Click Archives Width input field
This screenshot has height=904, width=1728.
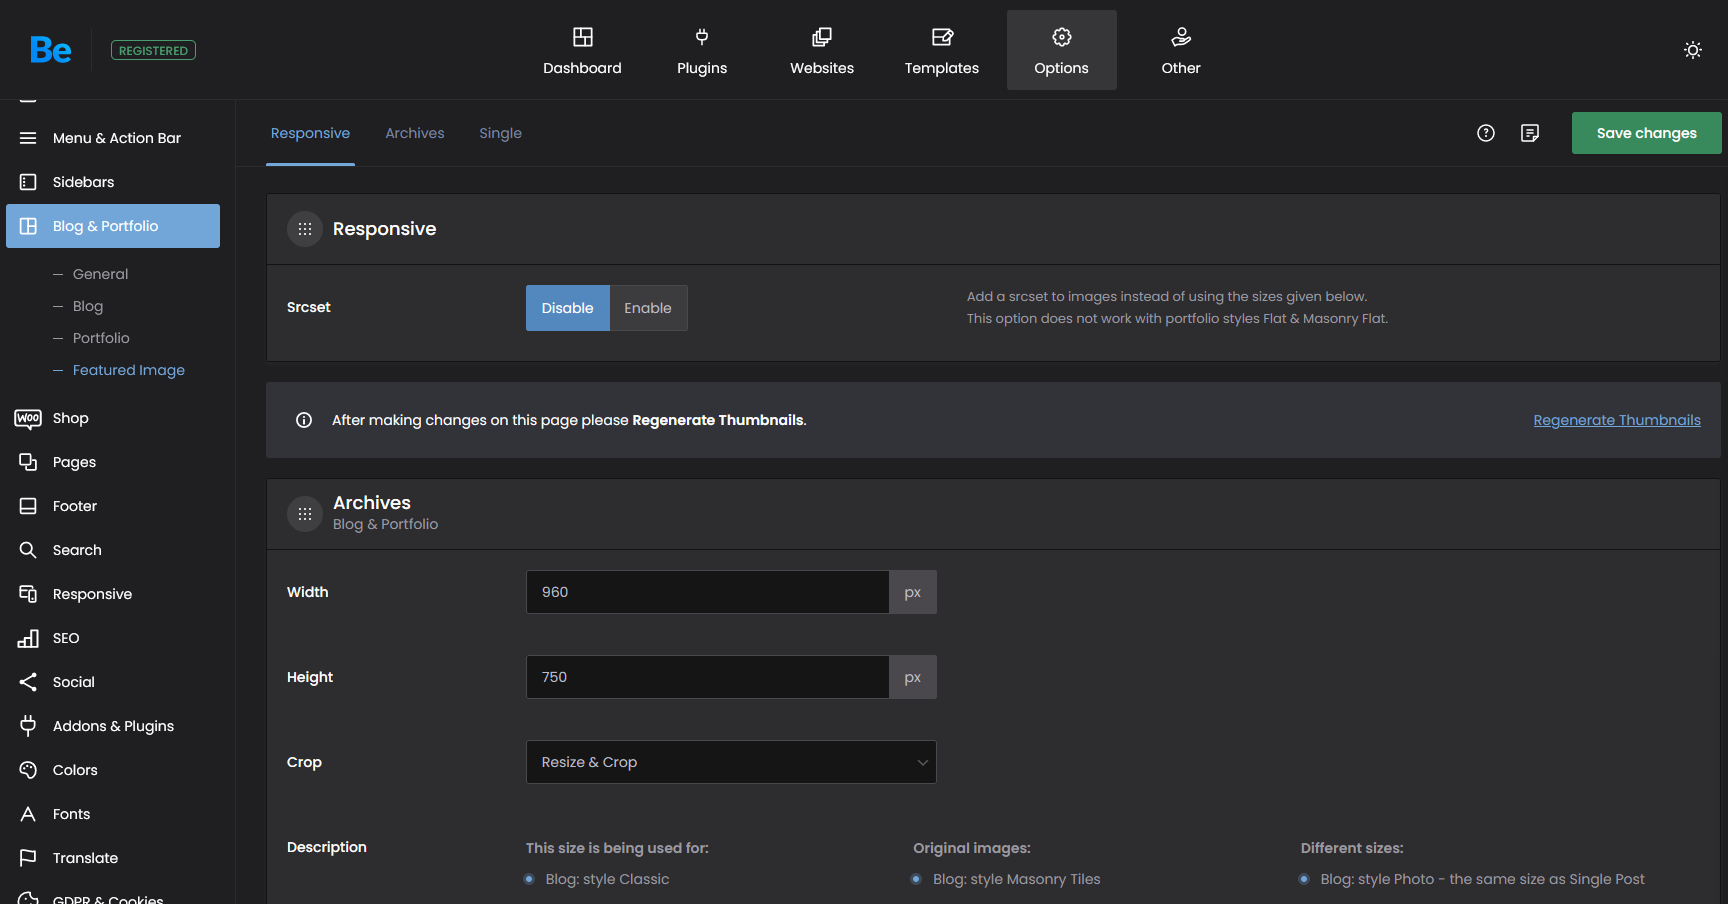[x=708, y=592]
